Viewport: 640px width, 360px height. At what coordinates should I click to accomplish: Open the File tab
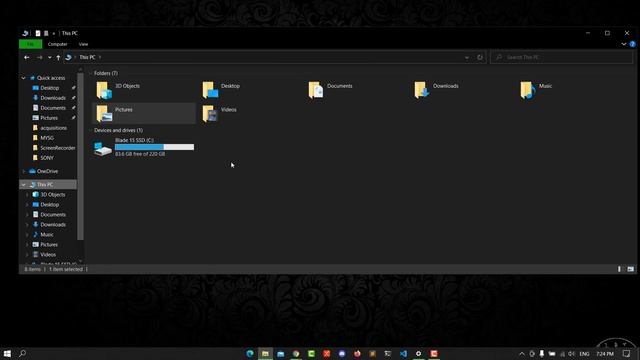30,44
